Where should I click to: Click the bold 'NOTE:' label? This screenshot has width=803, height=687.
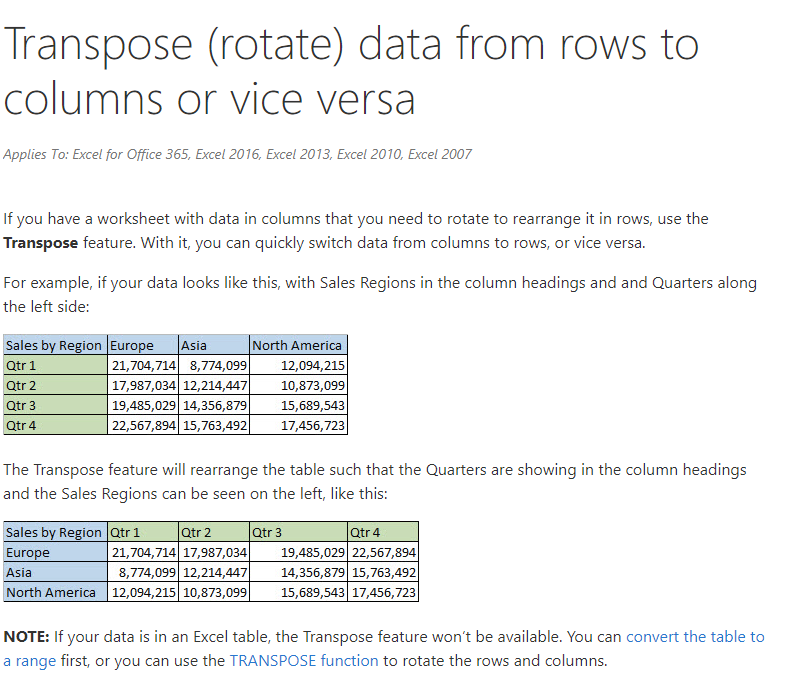pyautogui.click(x=27, y=636)
